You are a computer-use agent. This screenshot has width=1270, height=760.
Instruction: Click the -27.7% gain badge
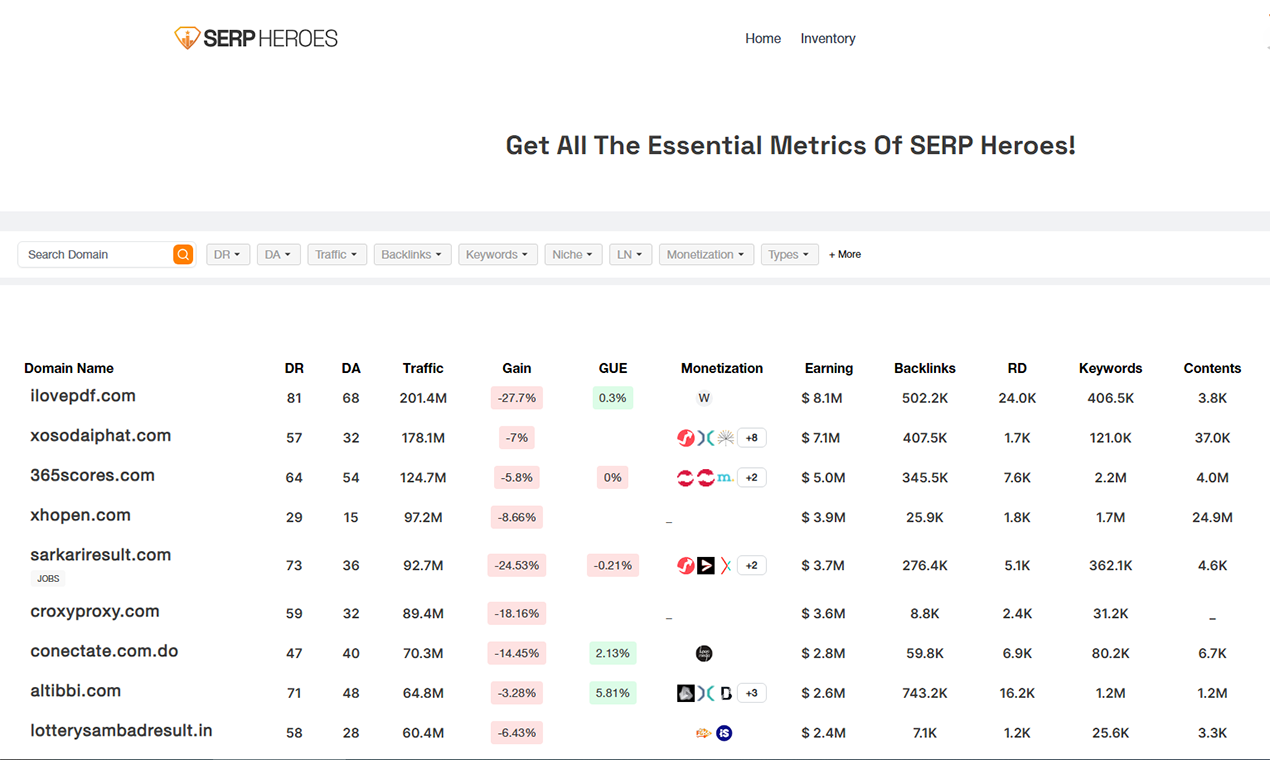click(517, 398)
